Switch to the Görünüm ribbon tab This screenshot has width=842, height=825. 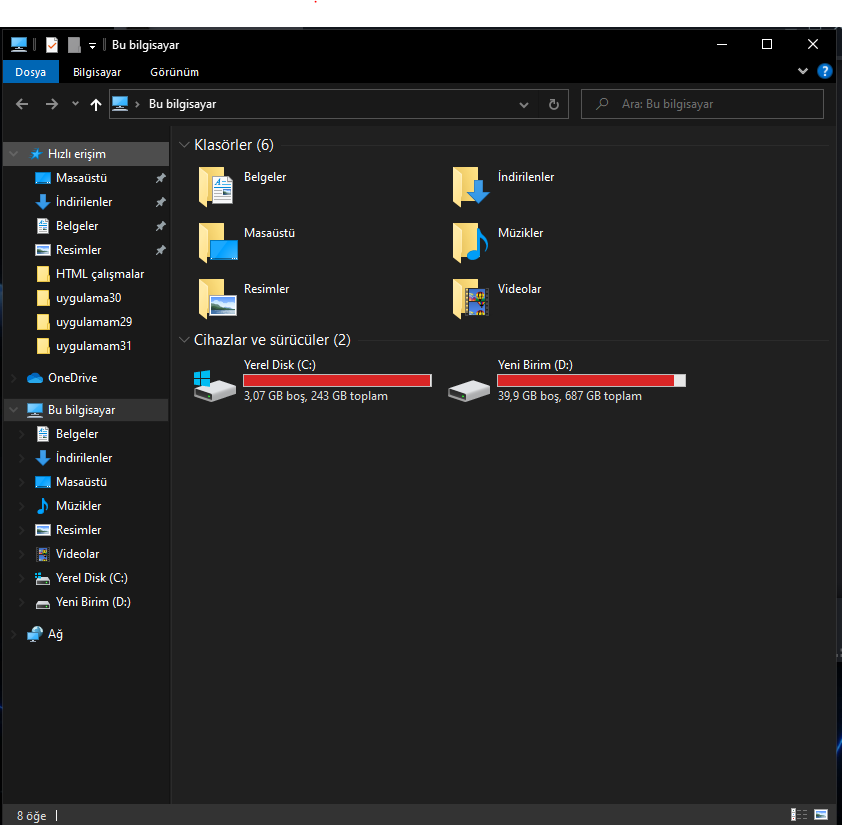pyautogui.click(x=175, y=72)
